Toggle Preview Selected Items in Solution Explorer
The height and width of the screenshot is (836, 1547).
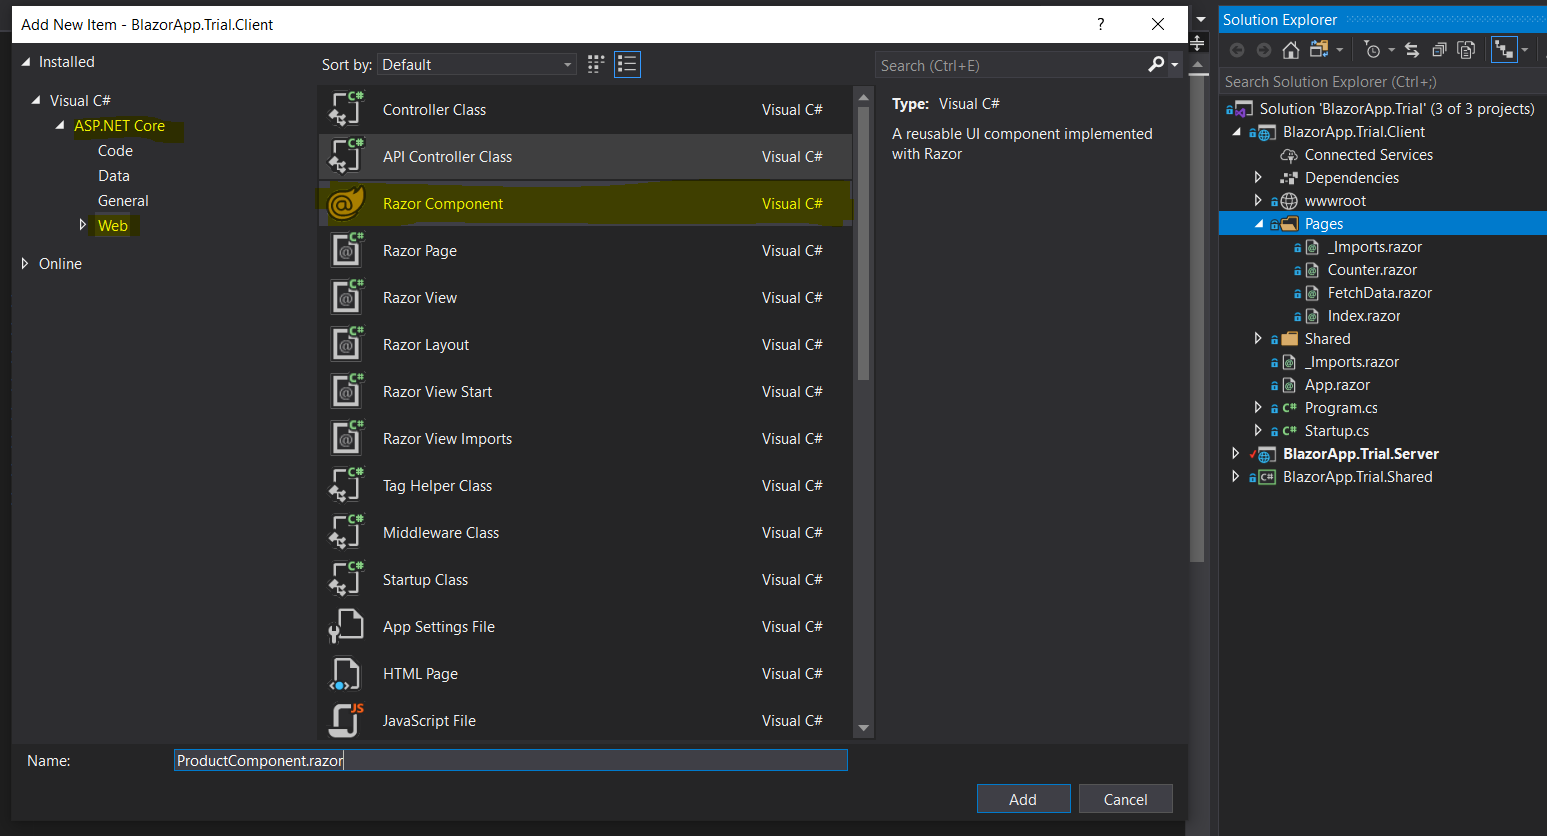tap(1468, 49)
